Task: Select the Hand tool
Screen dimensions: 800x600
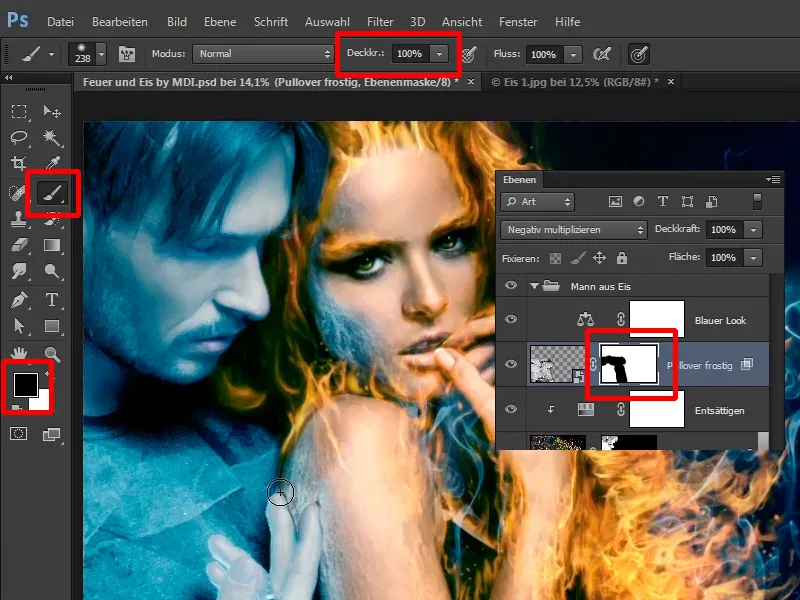Action: (19, 353)
